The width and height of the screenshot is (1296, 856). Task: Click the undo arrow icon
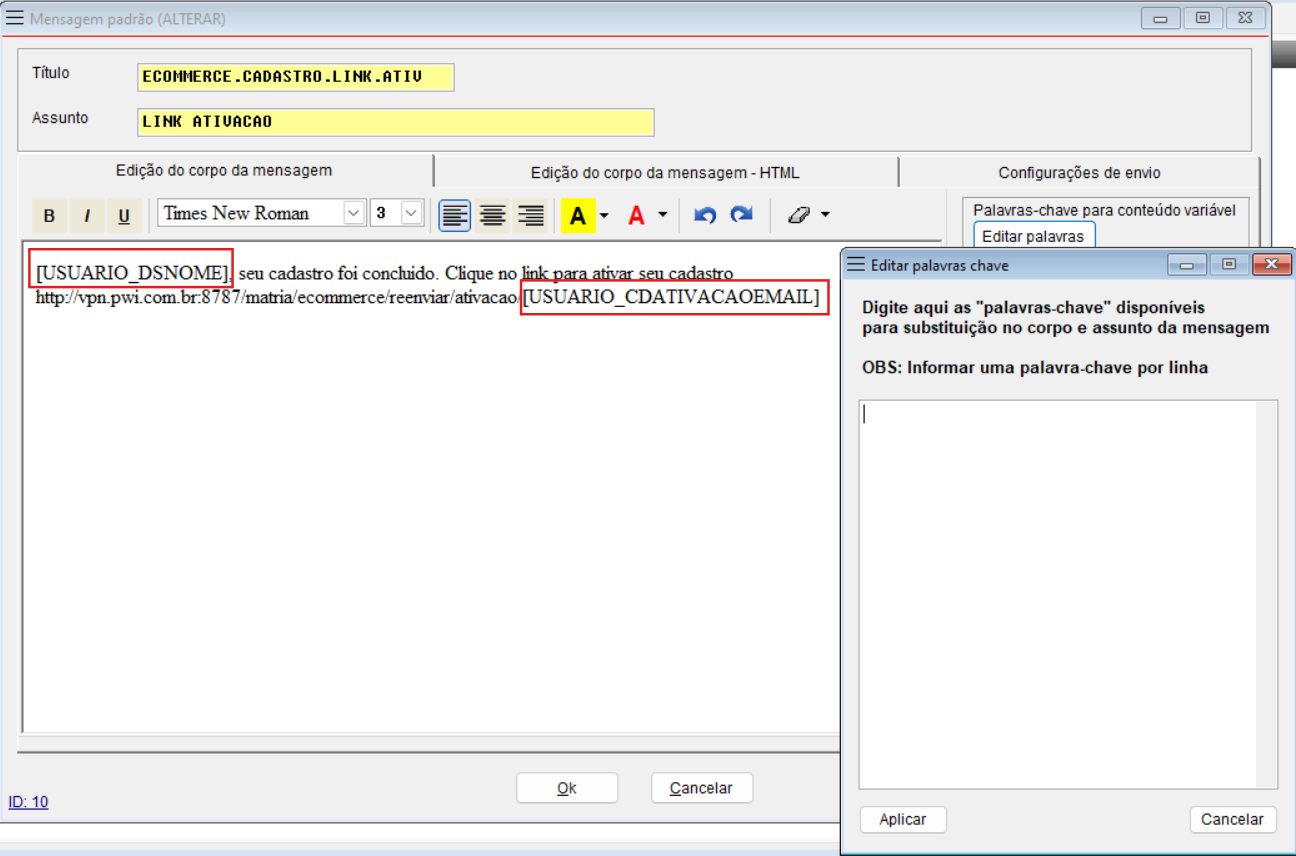tap(705, 215)
